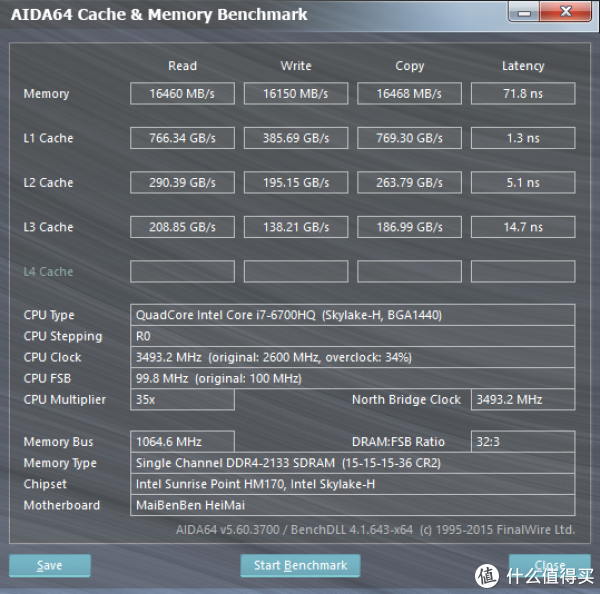This screenshot has height=594, width=600.
Task: Click the Copy column header
Action: pyautogui.click(x=409, y=66)
